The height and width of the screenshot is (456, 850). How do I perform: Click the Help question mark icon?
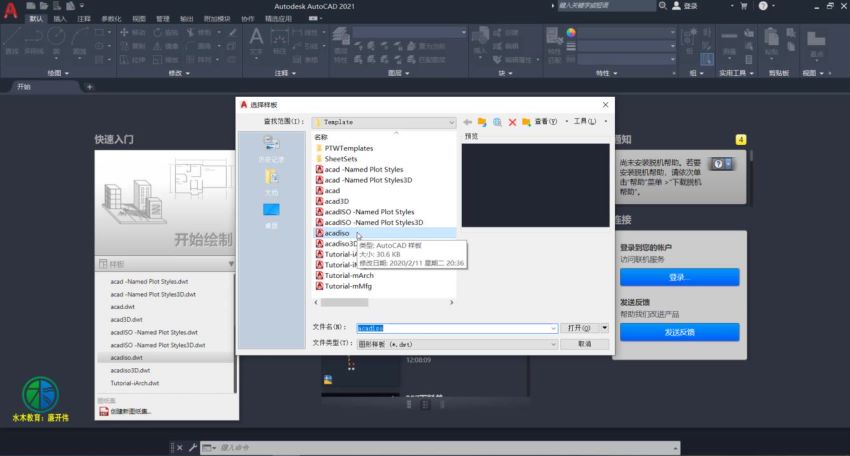(763, 6)
